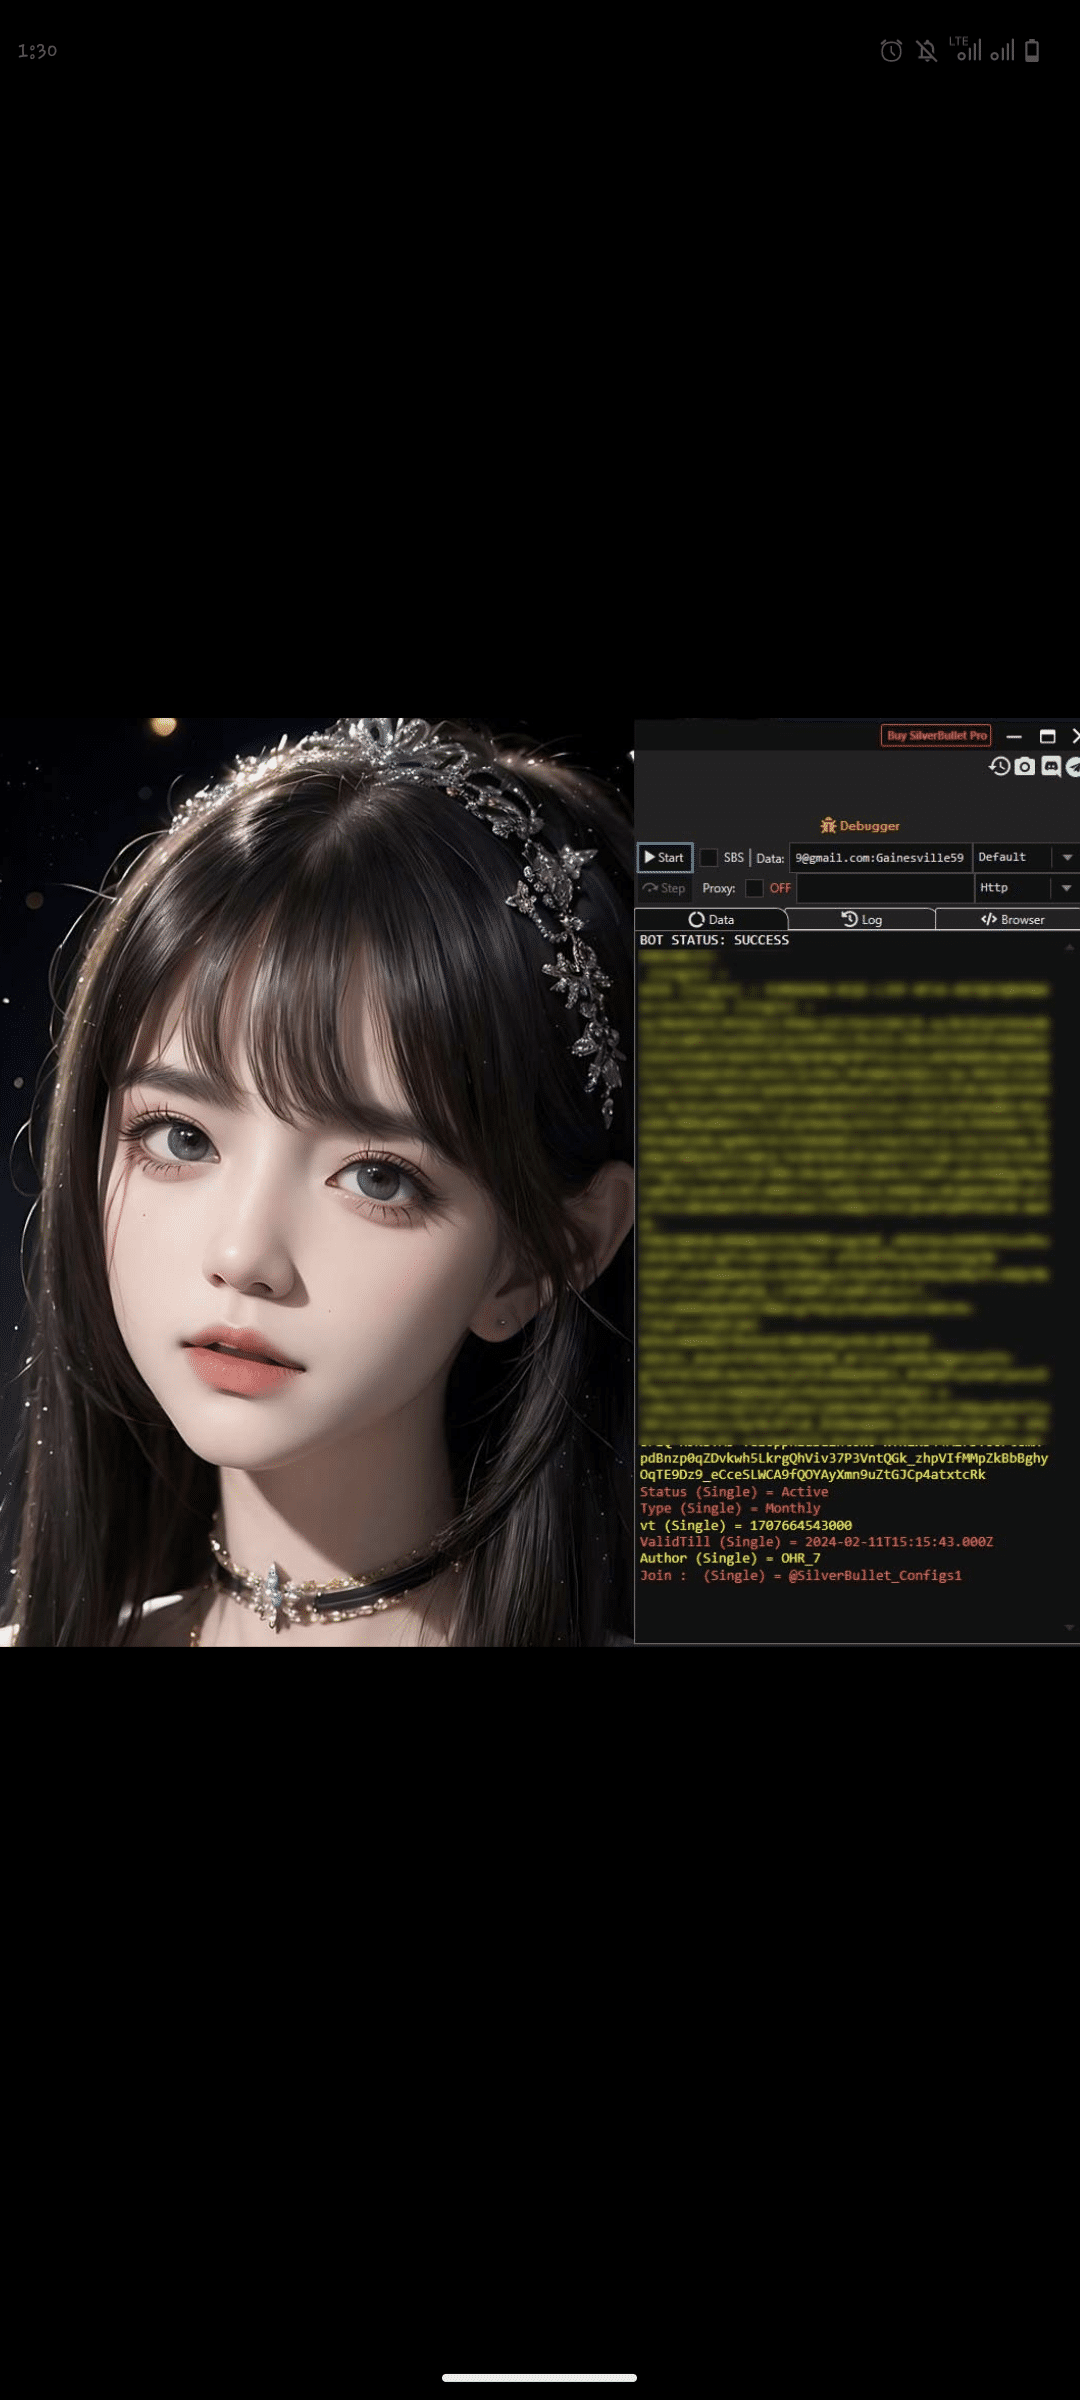Tap the muted notification bell icon
1080x2400 pixels.
point(927,51)
